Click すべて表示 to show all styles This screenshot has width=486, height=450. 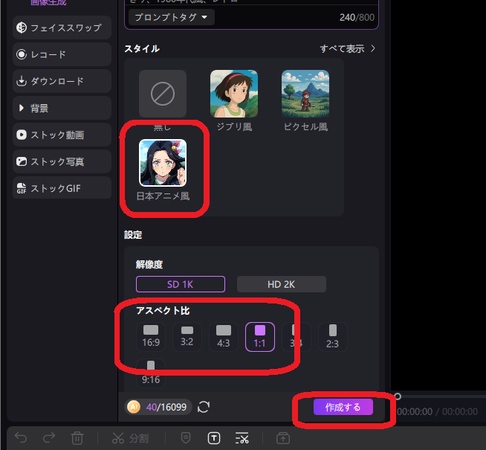click(342, 49)
